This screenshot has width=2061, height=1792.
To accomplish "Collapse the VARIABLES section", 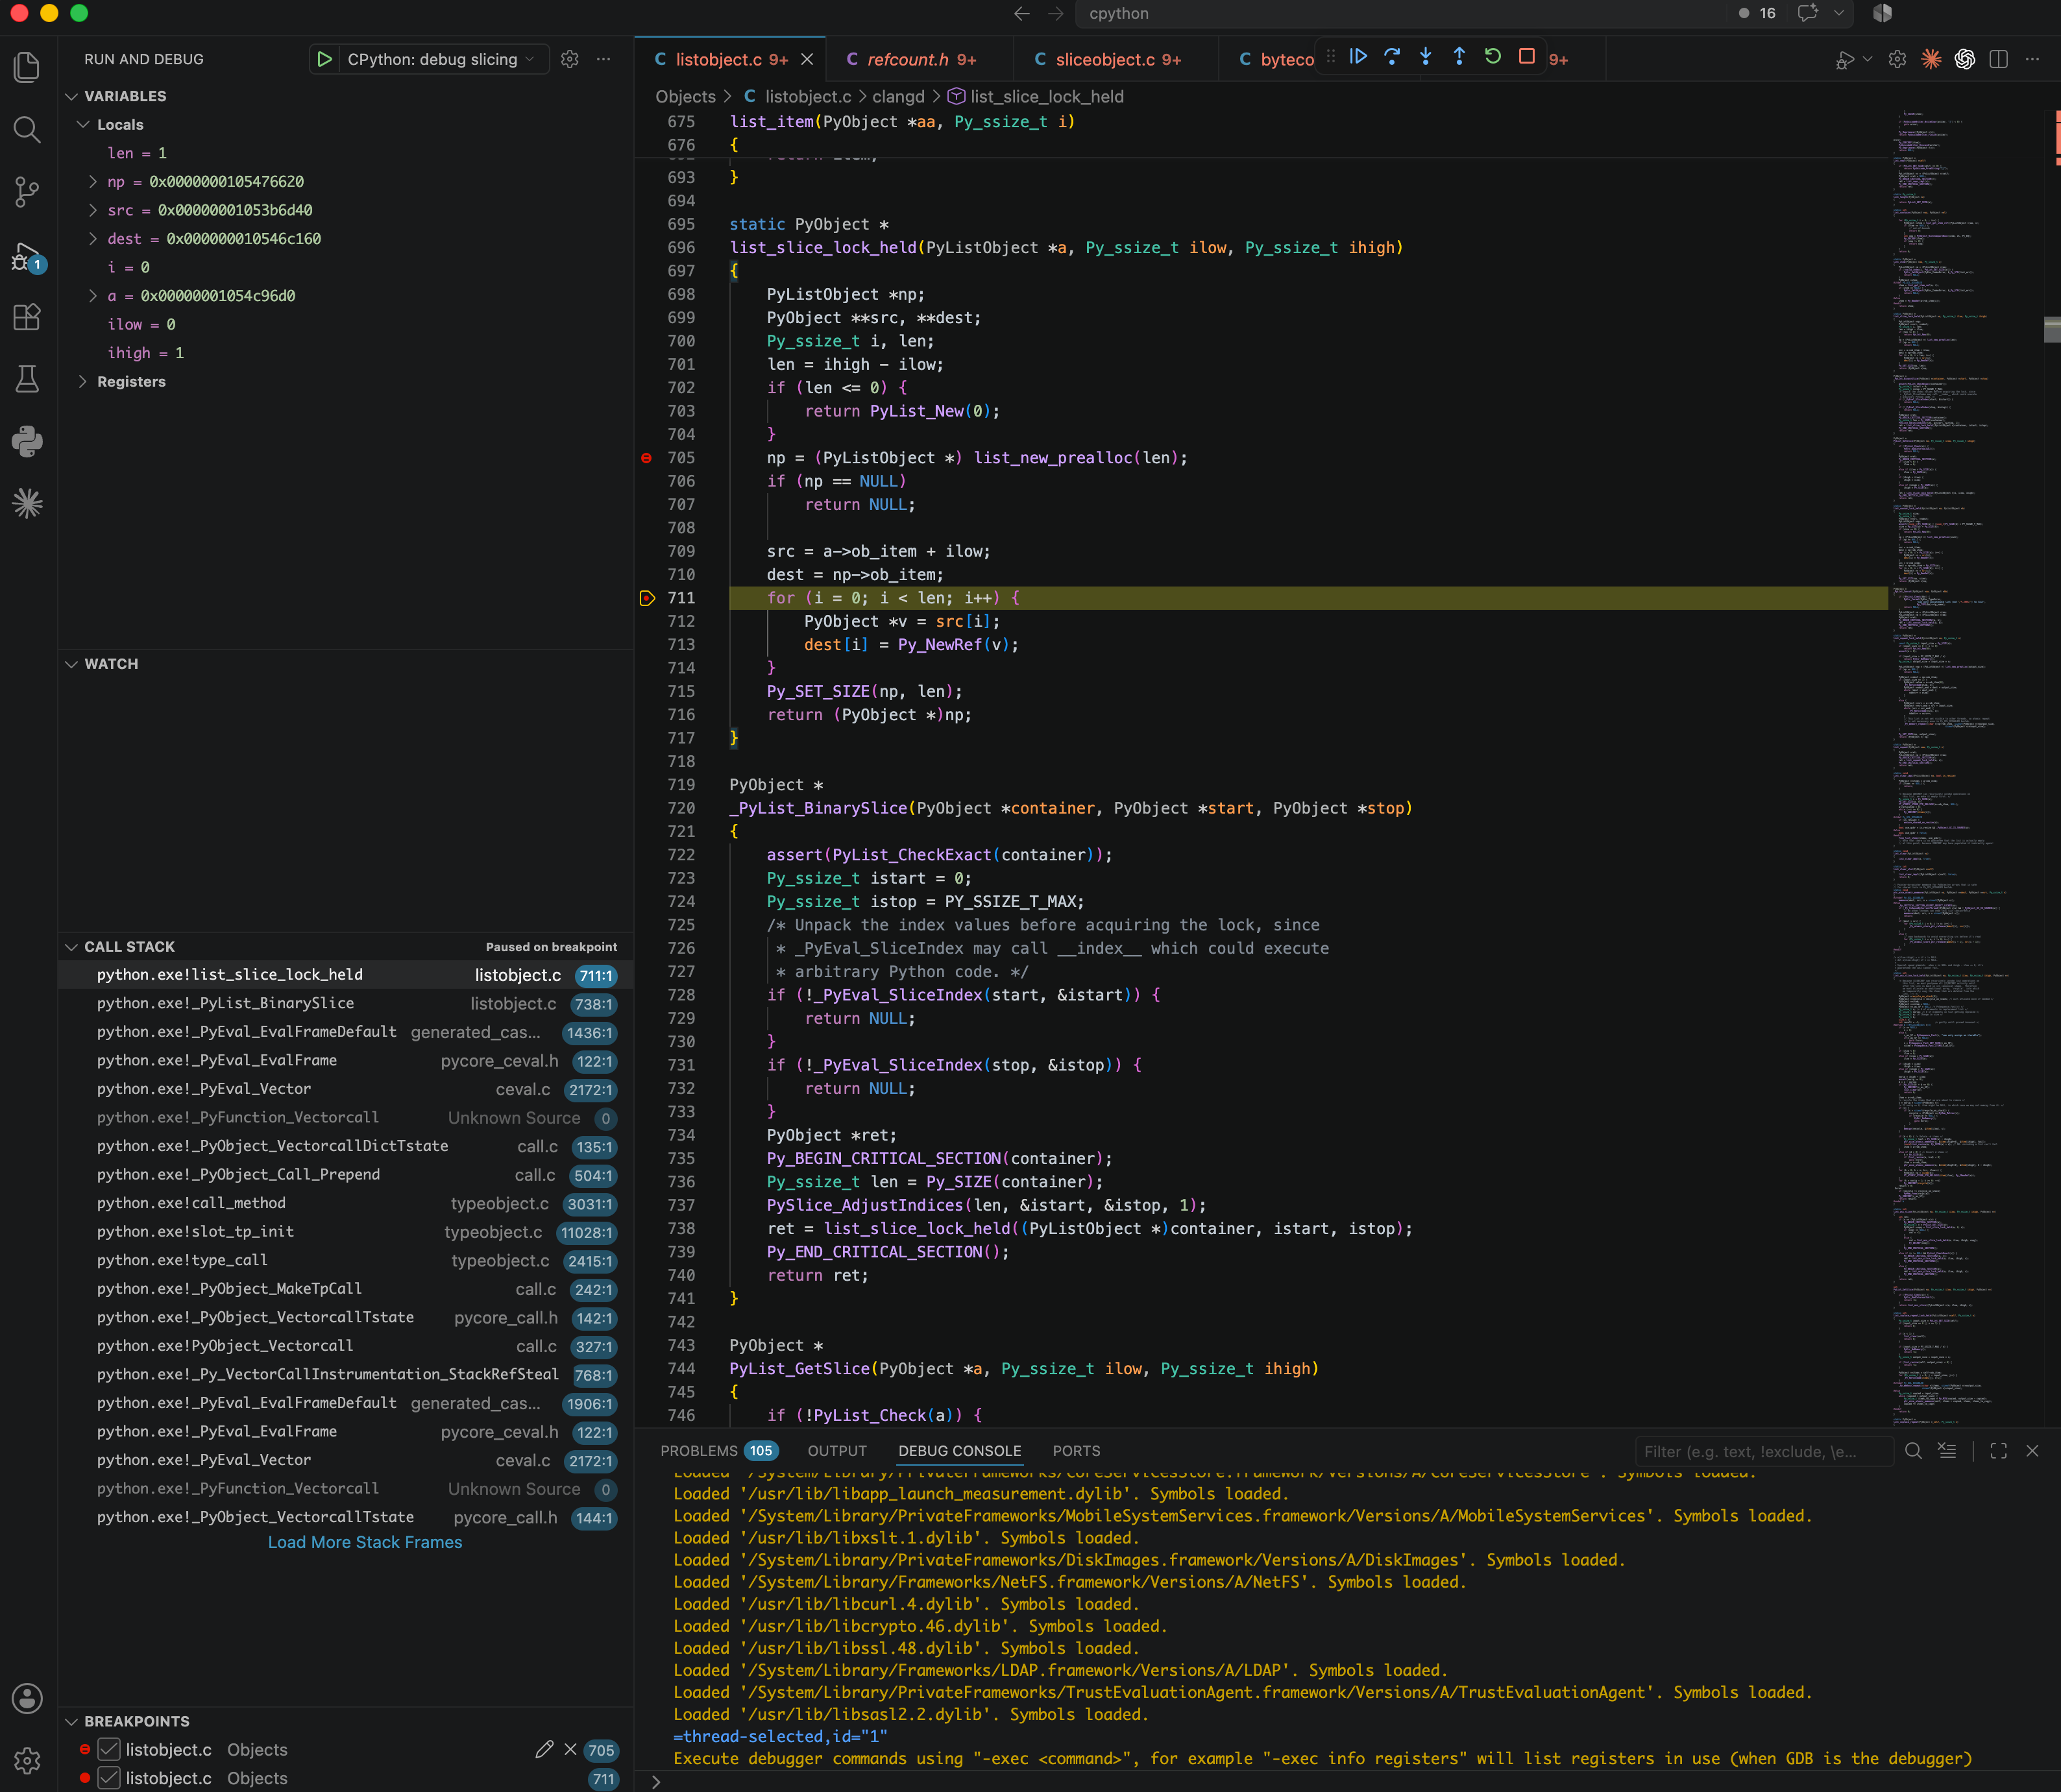I will click(x=71, y=96).
